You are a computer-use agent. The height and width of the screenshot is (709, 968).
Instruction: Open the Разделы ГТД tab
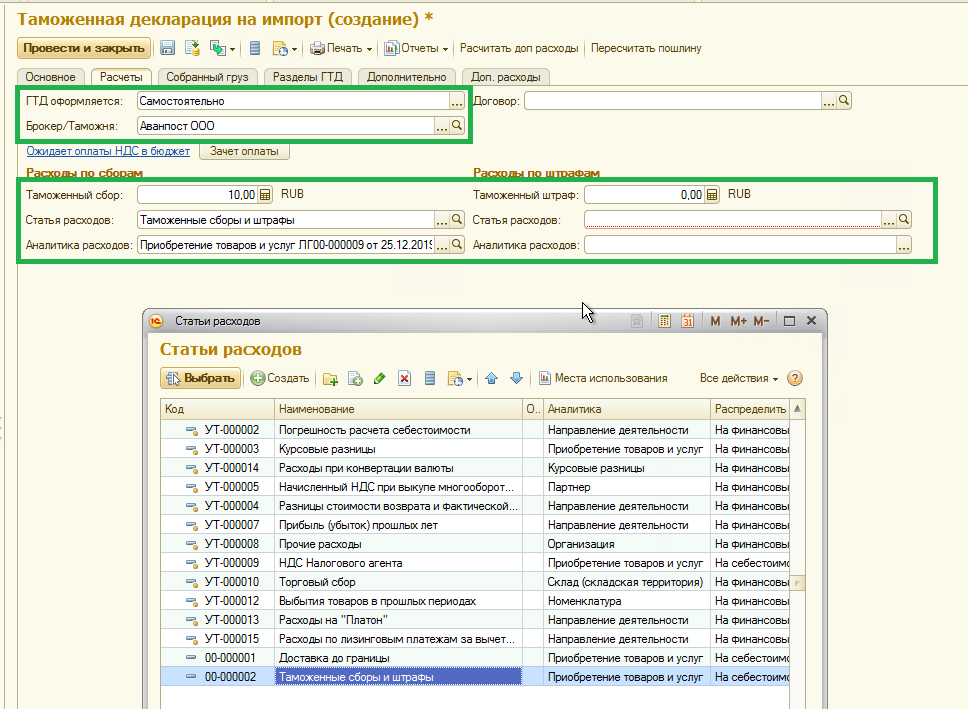310,77
